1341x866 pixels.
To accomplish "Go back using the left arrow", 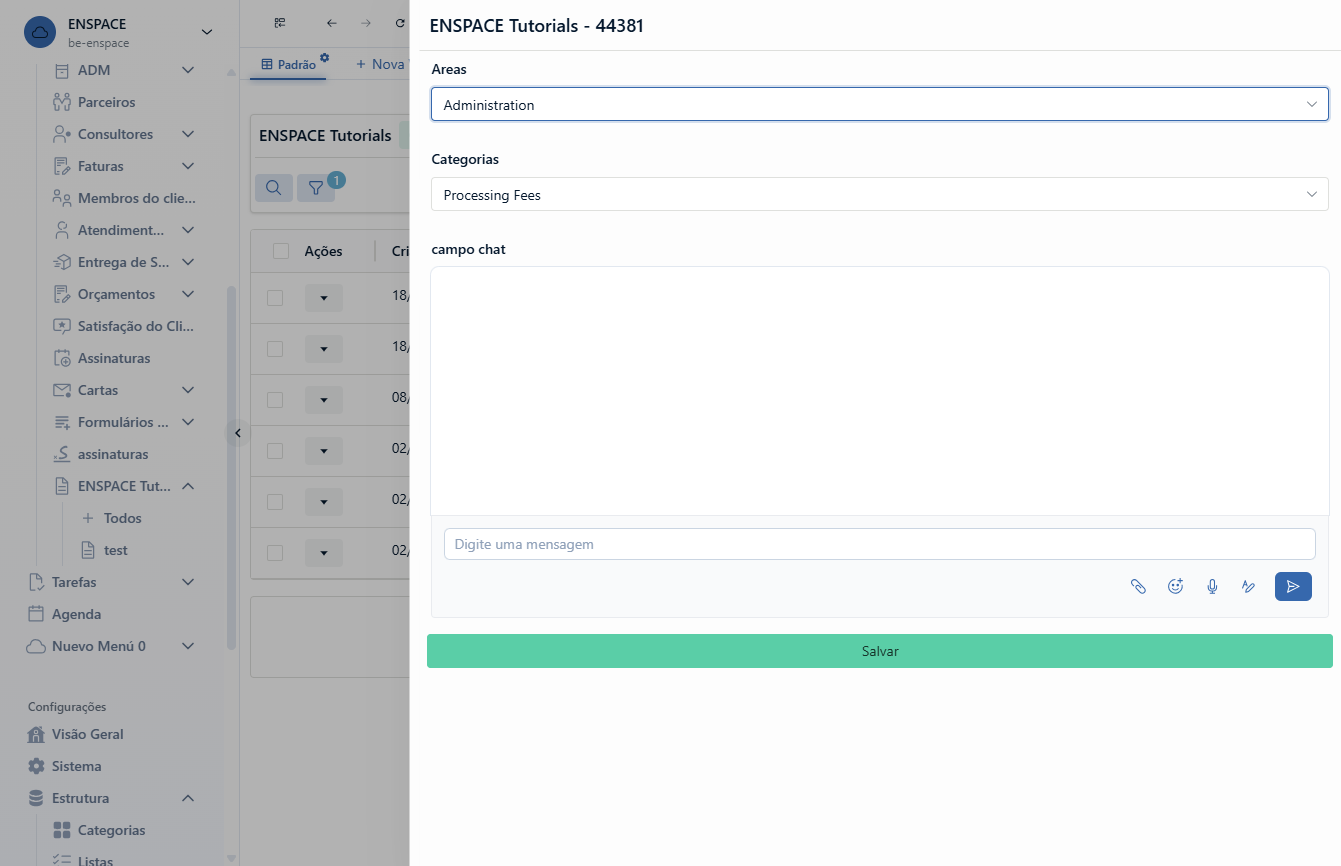I will (x=331, y=23).
